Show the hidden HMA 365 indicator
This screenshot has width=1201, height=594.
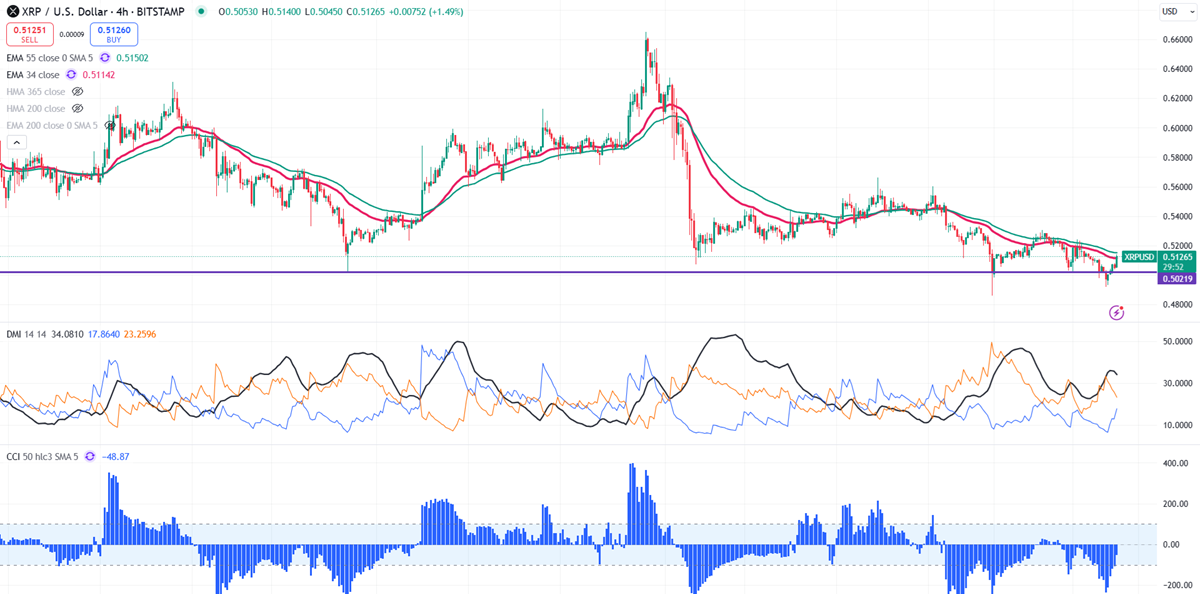tap(77, 91)
